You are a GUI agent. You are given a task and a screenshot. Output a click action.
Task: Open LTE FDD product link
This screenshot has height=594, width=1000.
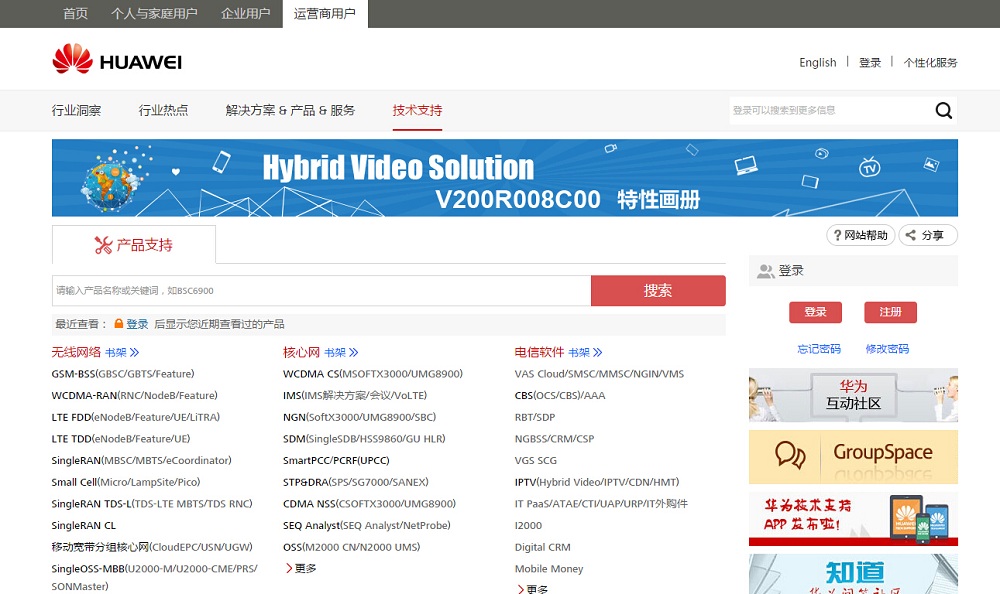(136, 417)
